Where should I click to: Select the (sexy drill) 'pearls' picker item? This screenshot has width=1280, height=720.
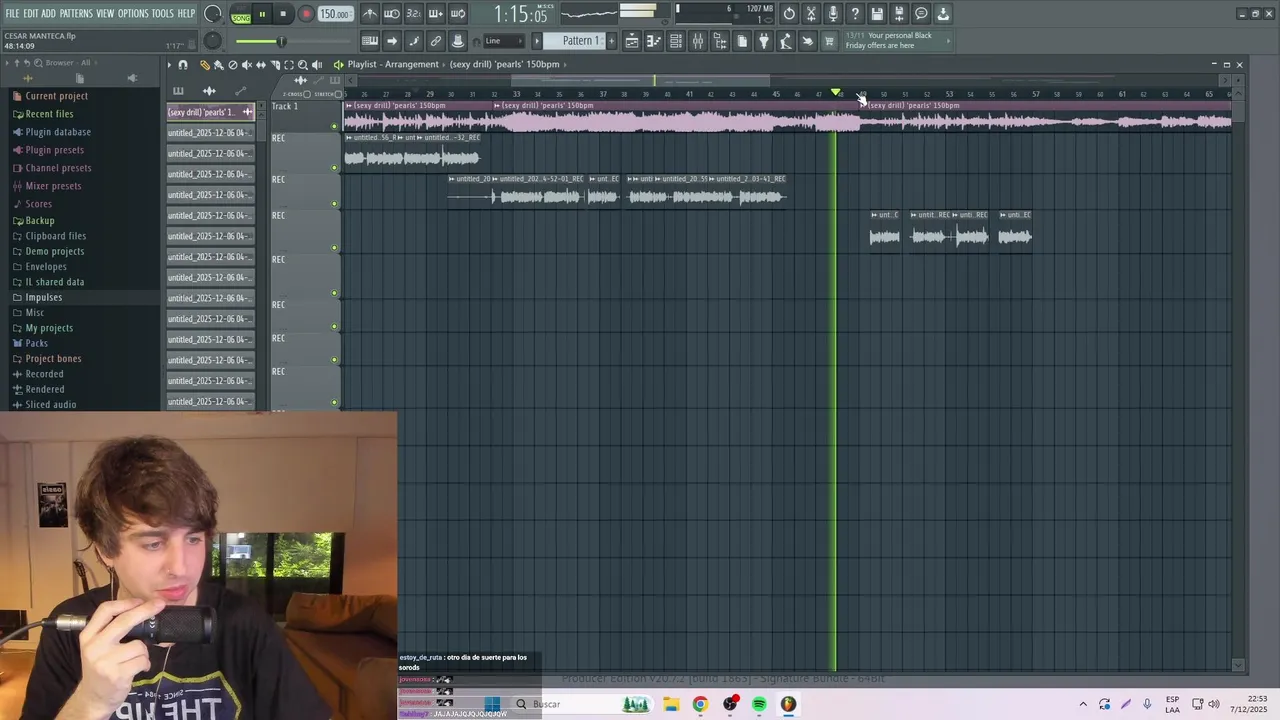pos(210,112)
